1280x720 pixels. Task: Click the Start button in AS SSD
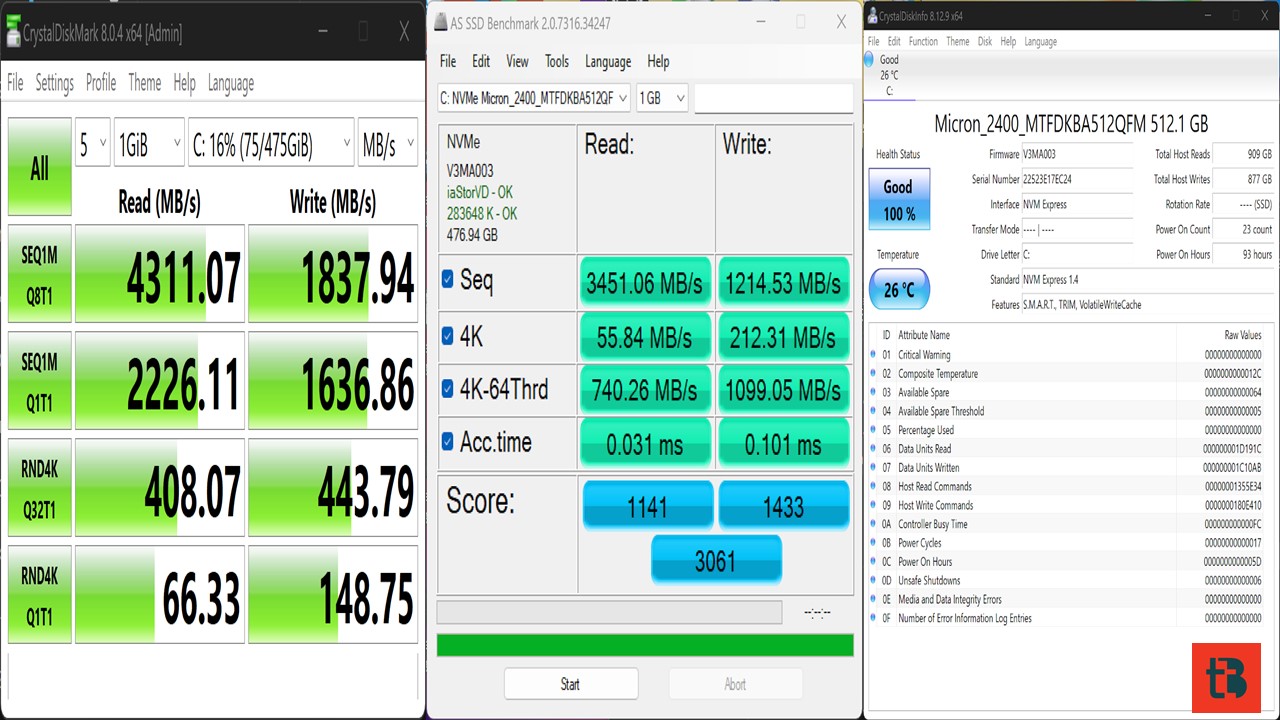pyautogui.click(x=570, y=684)
